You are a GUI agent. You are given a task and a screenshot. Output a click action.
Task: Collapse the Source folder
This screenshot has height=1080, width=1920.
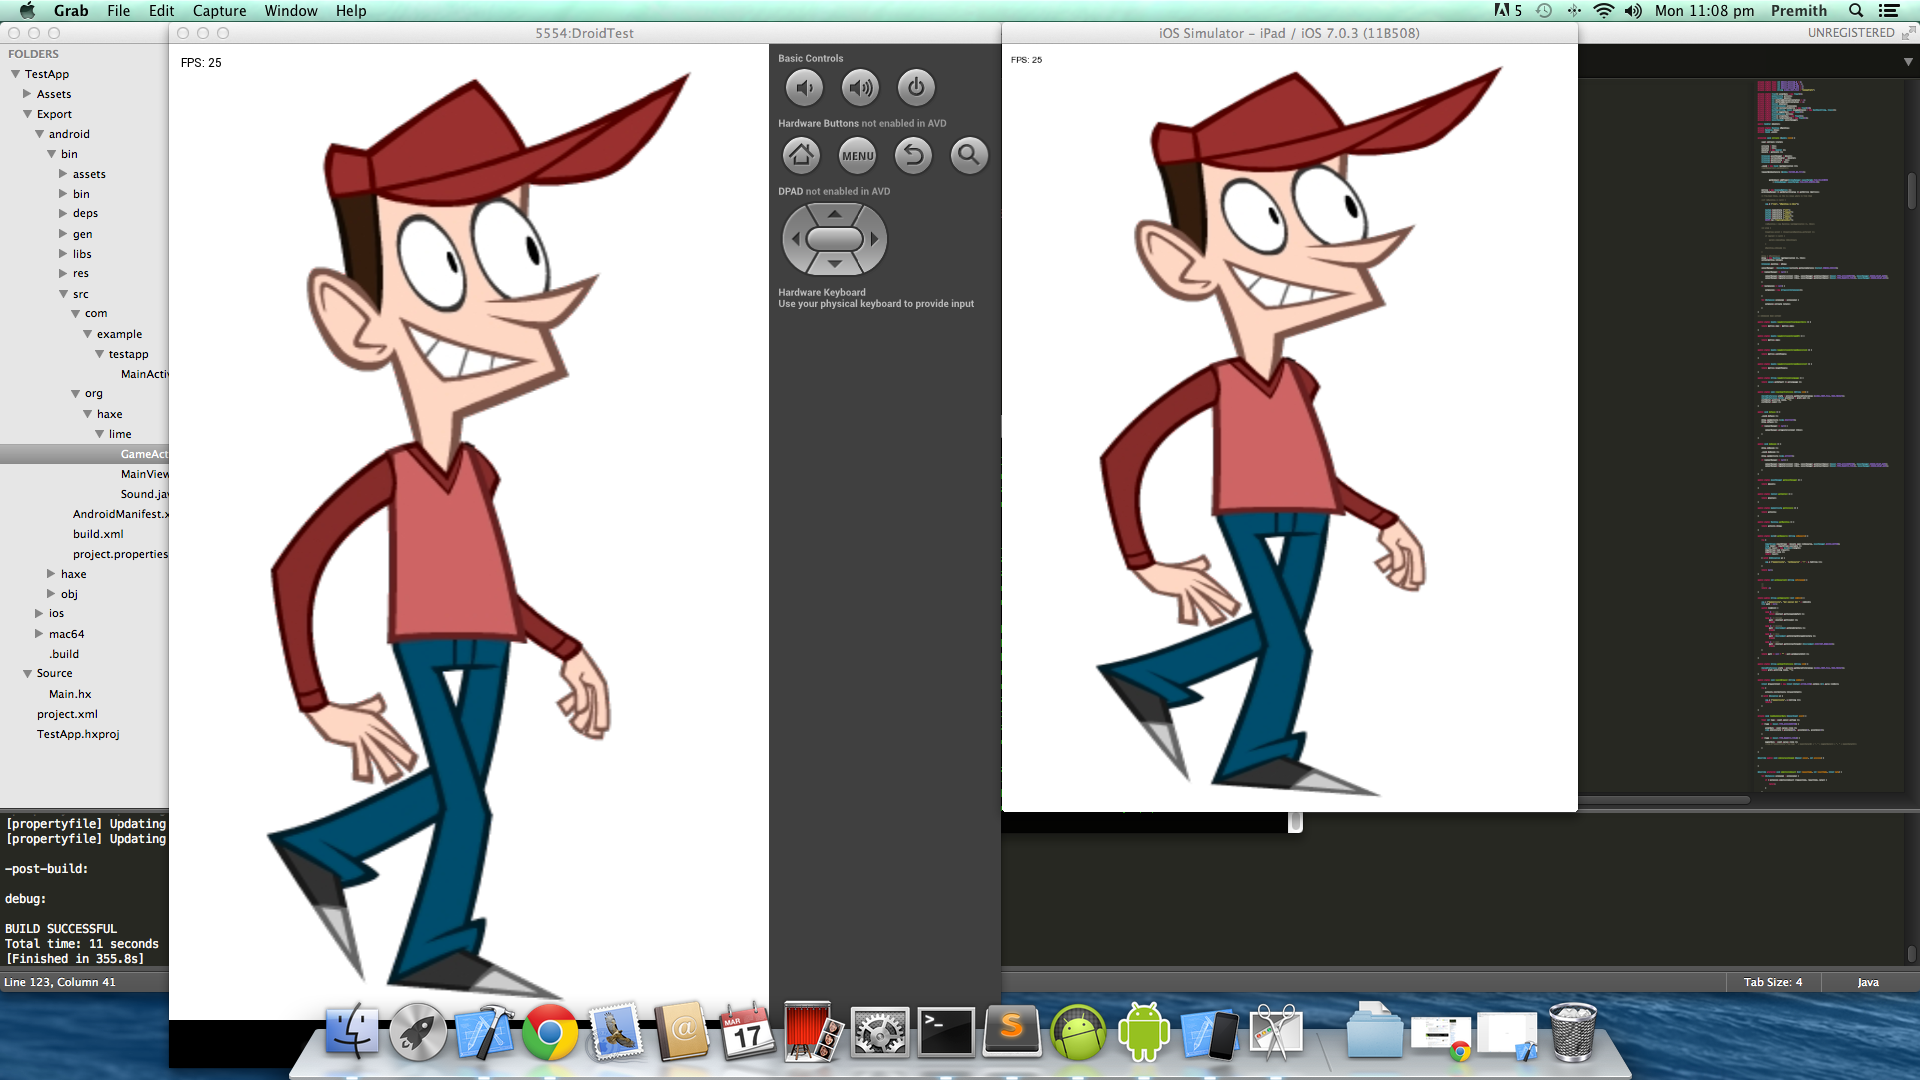[x=28, y=674]
